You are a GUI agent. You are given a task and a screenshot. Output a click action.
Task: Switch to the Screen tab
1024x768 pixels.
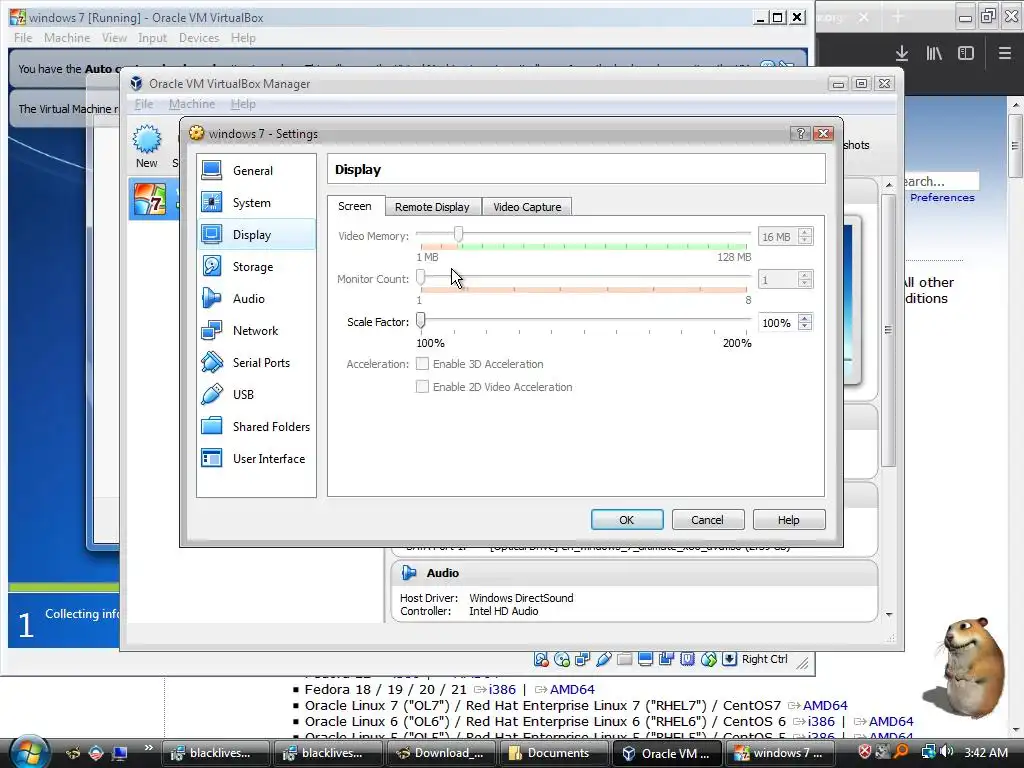[355, 206]
